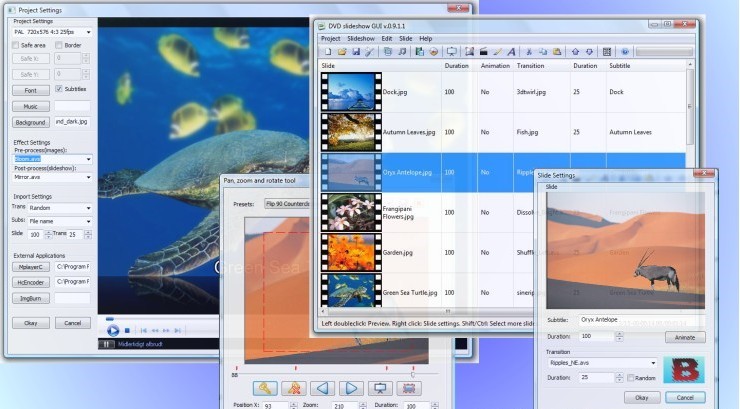Click the dashed selection frame icon

[x=409, y=388]
